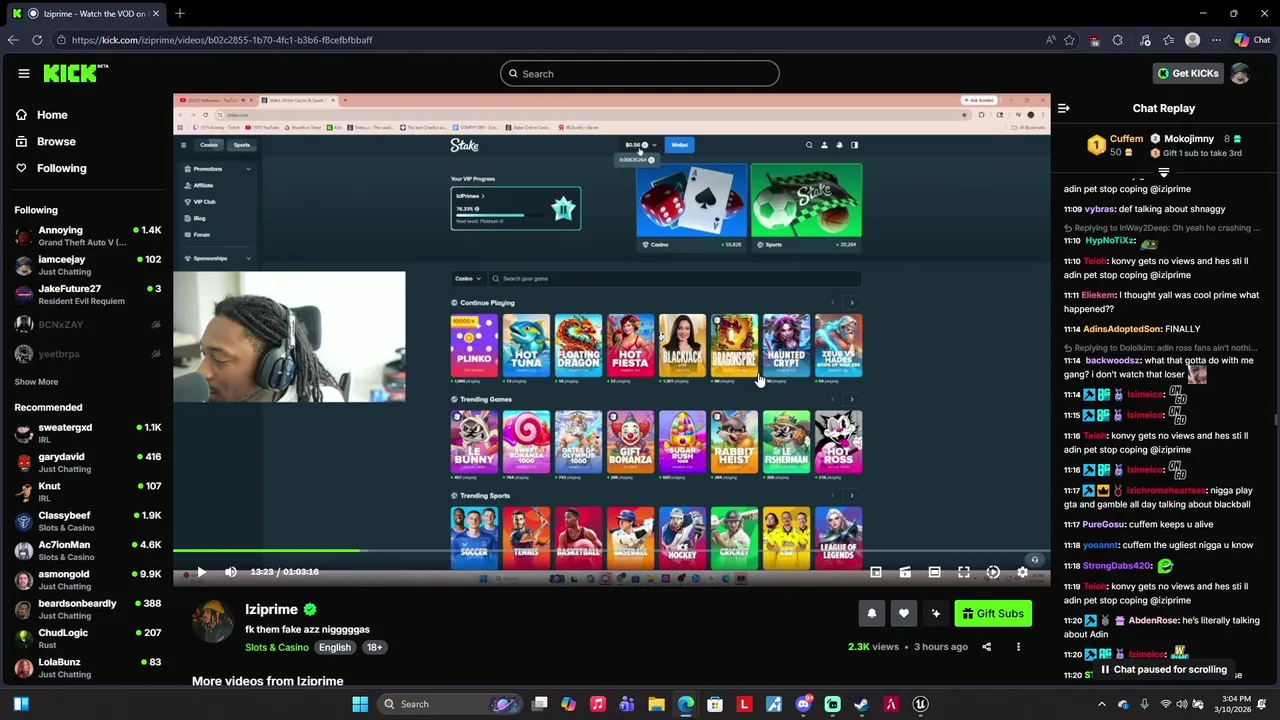Open Windows widgets on taskbar
The height and width of the screenshot is (720, 1280).
click(21, 704)
